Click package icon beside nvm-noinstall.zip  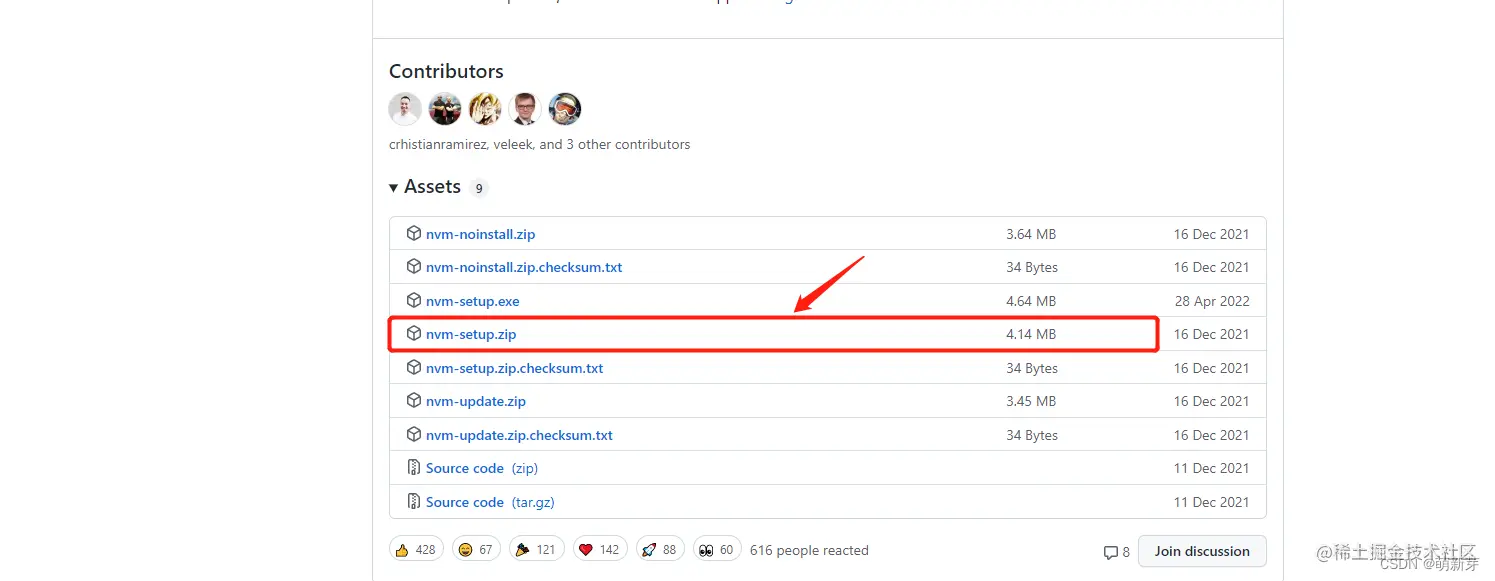414,233
